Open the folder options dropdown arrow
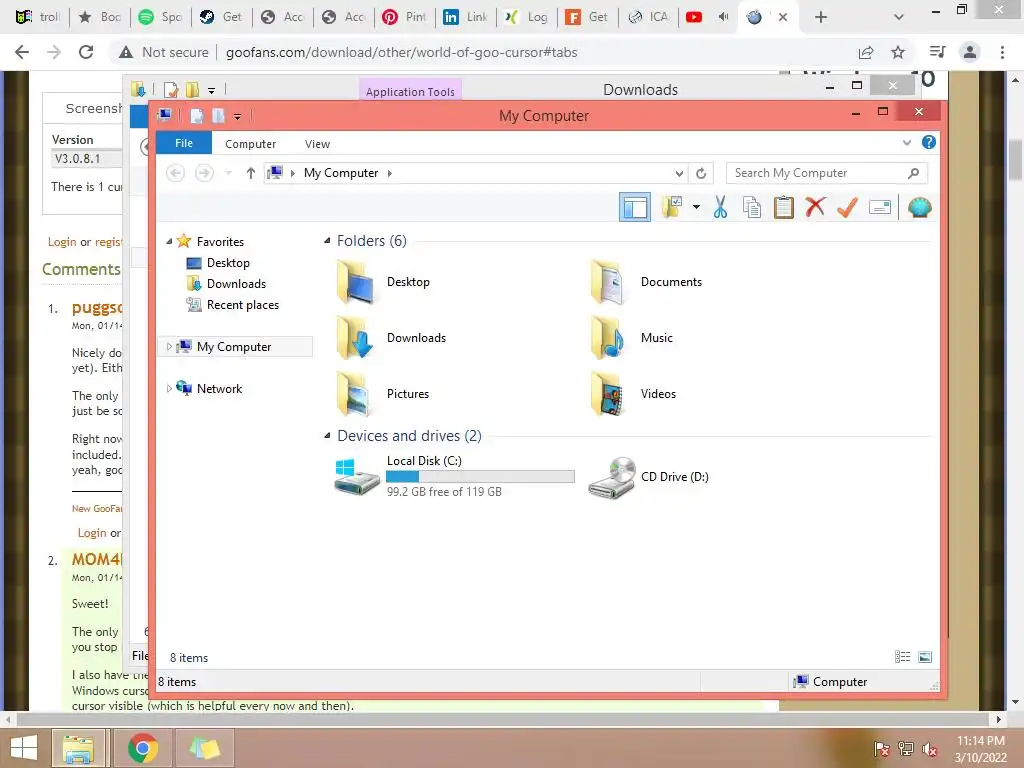Screen dimensions: 1024x768 696,208
